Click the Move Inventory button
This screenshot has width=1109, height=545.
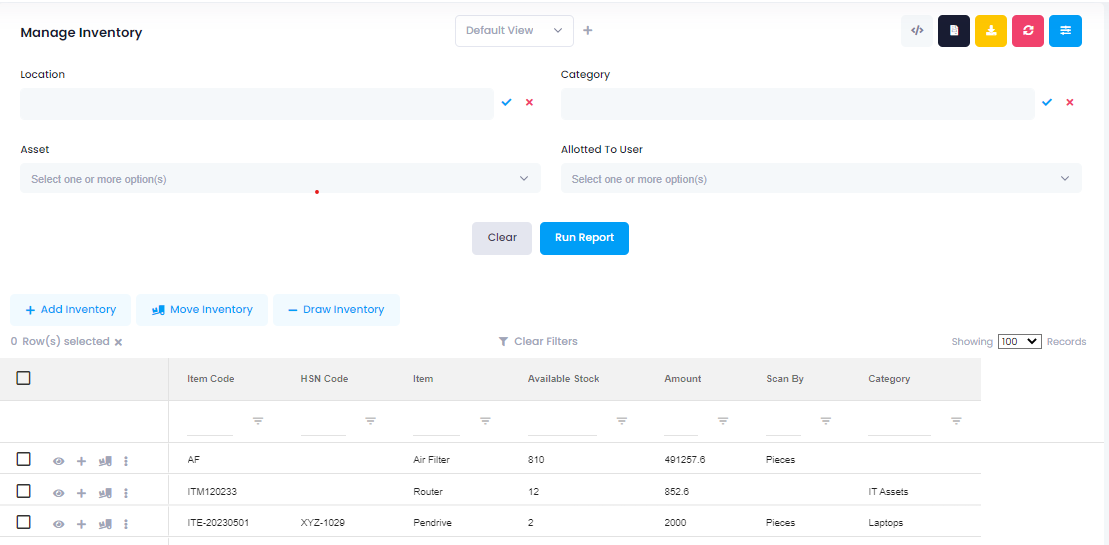coord(202,310)
